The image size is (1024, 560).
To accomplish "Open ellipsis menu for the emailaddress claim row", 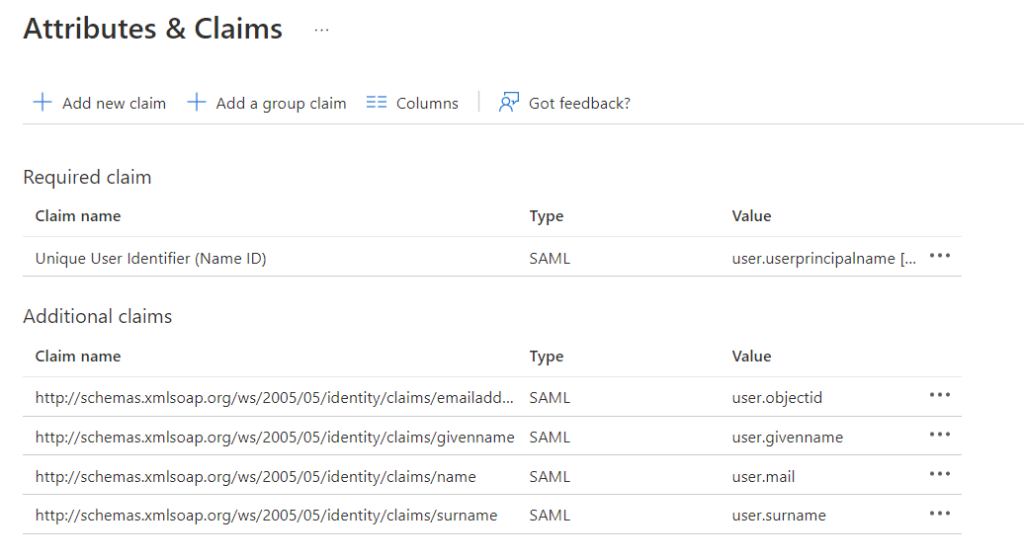I will [939, 395].
